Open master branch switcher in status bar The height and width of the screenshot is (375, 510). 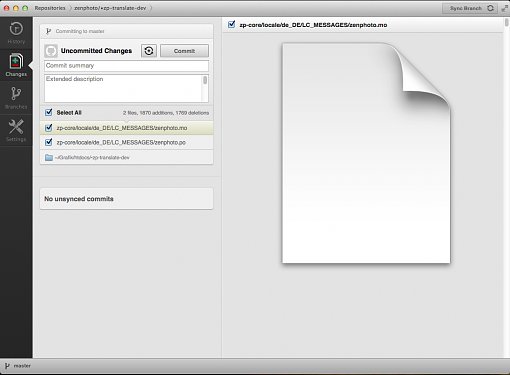tap(18, 366)
